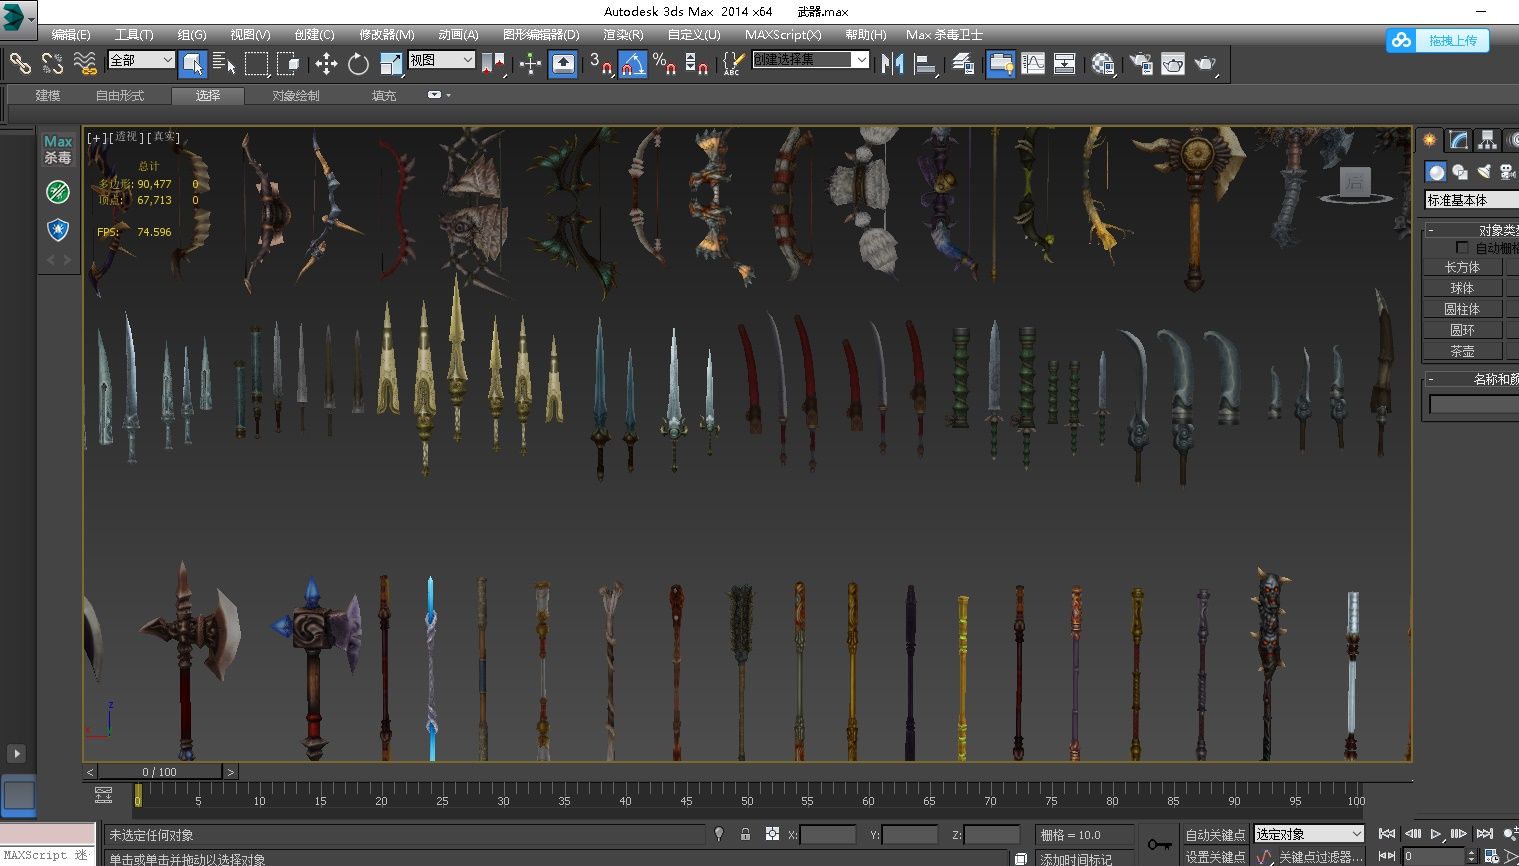
Task: Click Use Pivot Point Center icon
Action: tap(493, 64)
